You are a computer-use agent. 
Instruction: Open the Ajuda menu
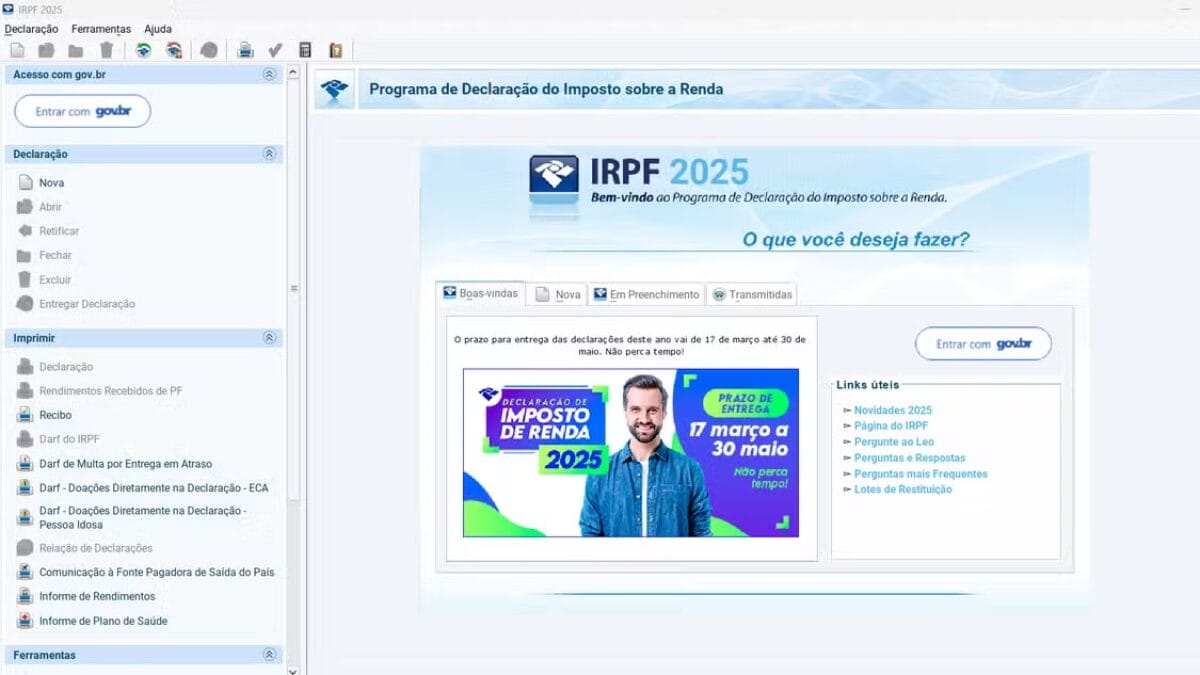click(158, 29)
